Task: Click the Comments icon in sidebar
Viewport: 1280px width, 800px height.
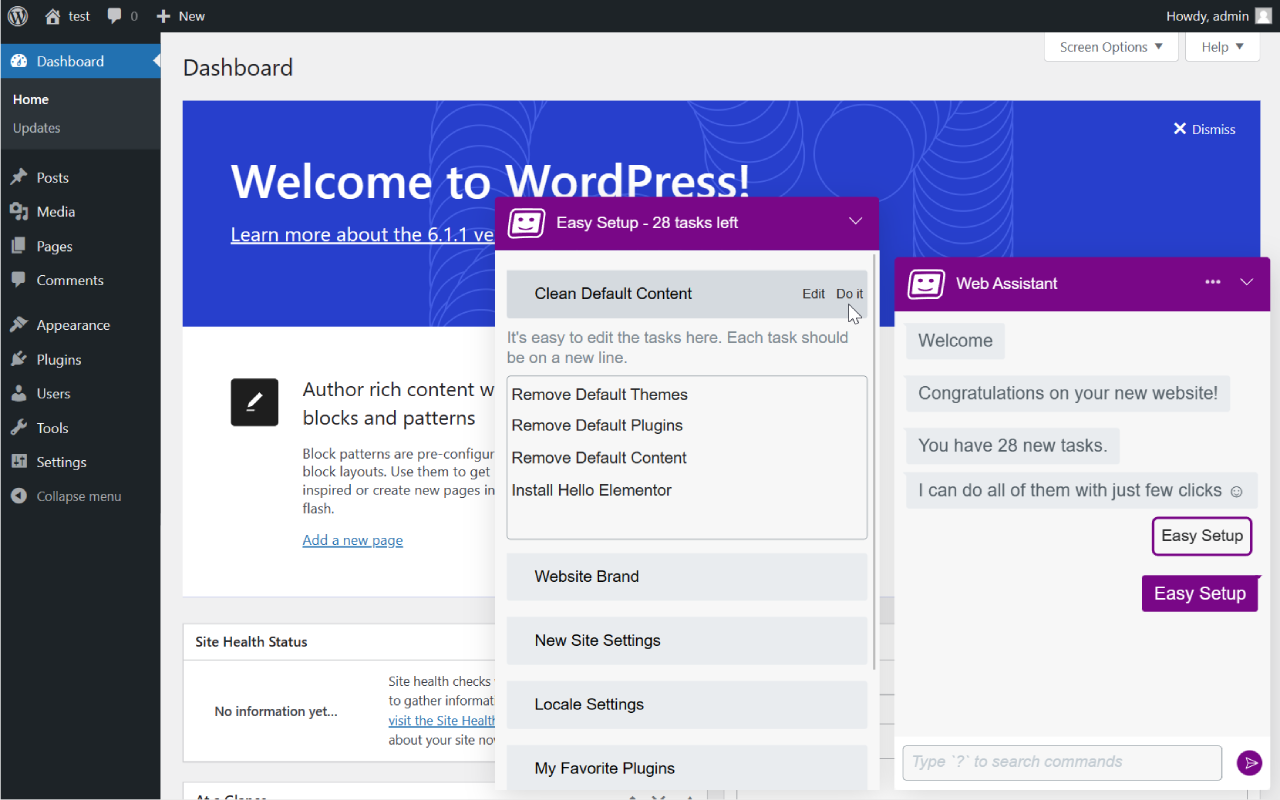Action: coord(19,280)
